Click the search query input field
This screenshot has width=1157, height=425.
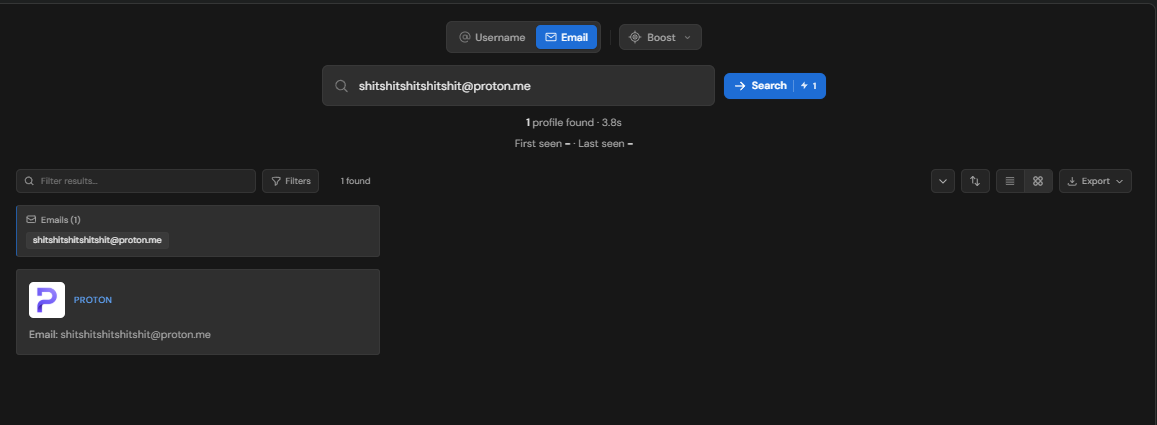pyautogui.click(x=518, y=86)
